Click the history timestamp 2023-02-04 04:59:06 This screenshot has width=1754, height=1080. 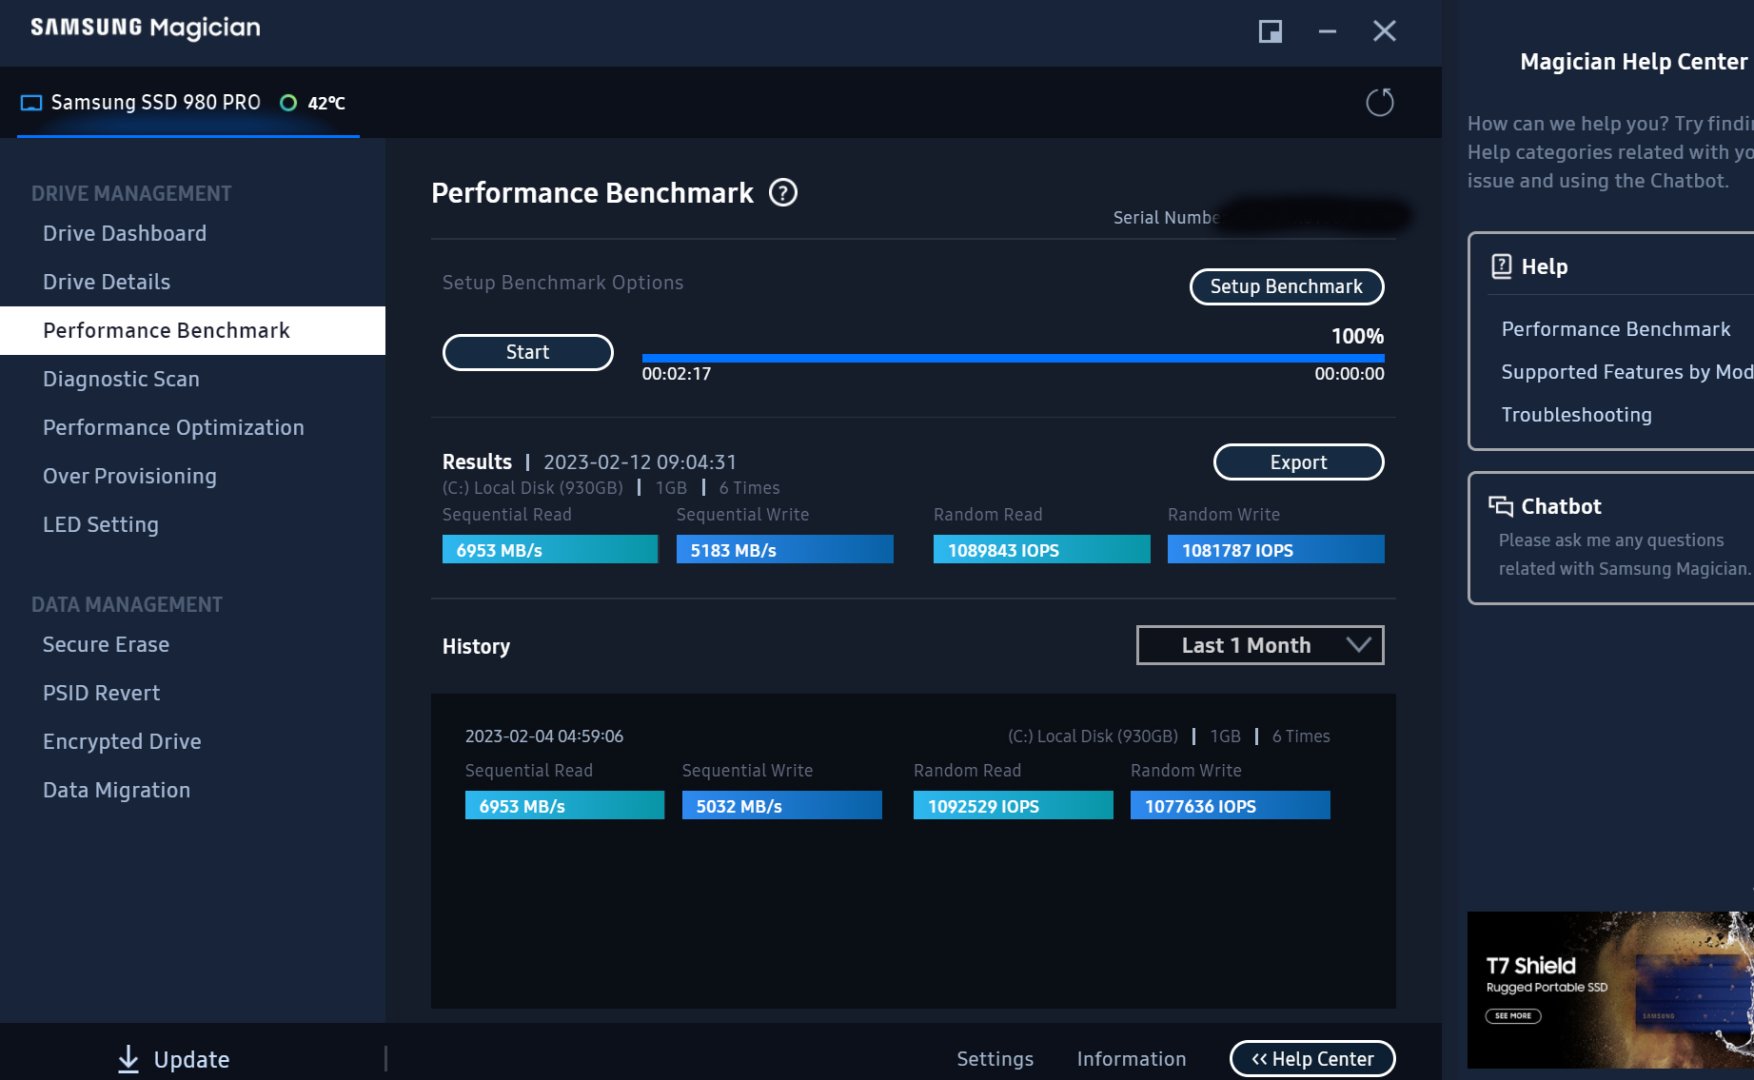(x=544, y=737)
